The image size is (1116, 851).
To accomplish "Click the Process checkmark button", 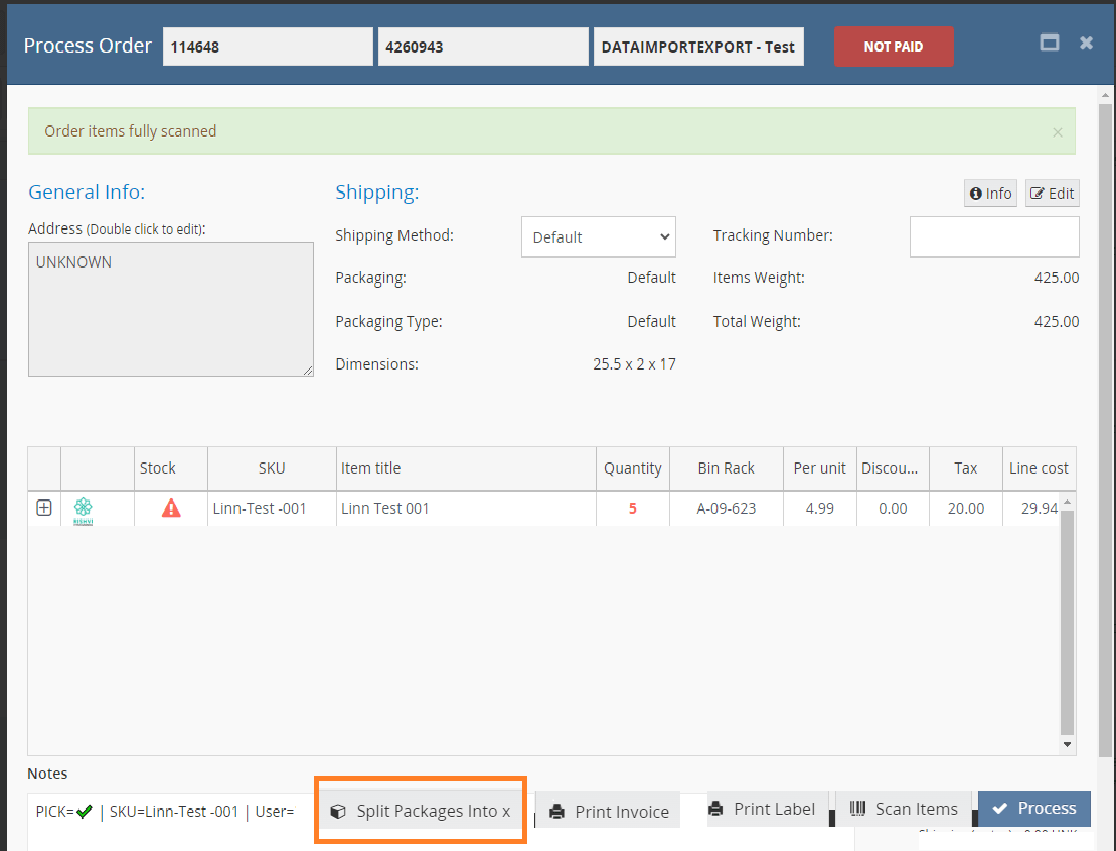I will (1034, 808).
